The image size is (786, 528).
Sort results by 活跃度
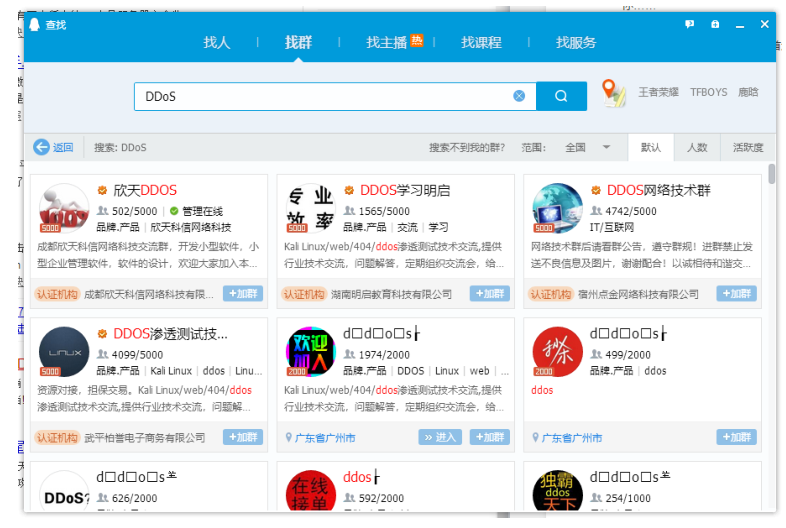(x=747, y=147)
